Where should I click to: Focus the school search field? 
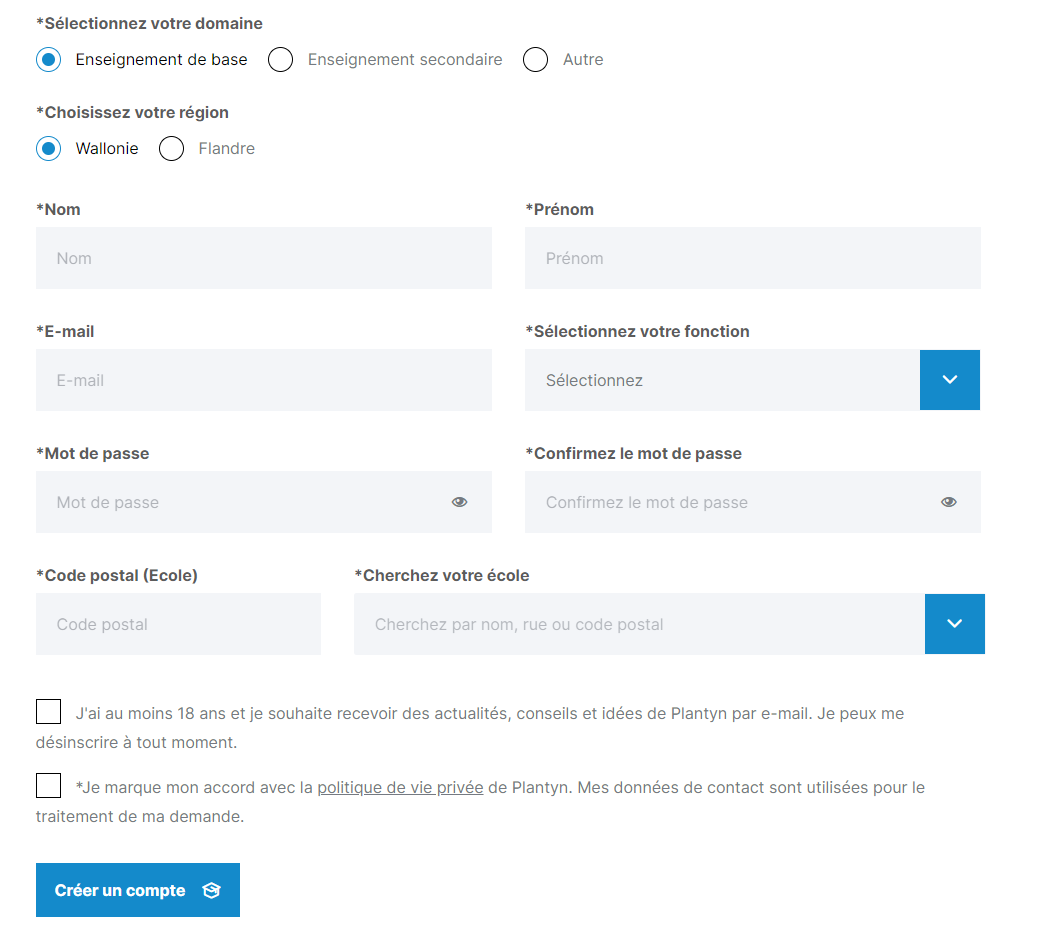(639, 624)
